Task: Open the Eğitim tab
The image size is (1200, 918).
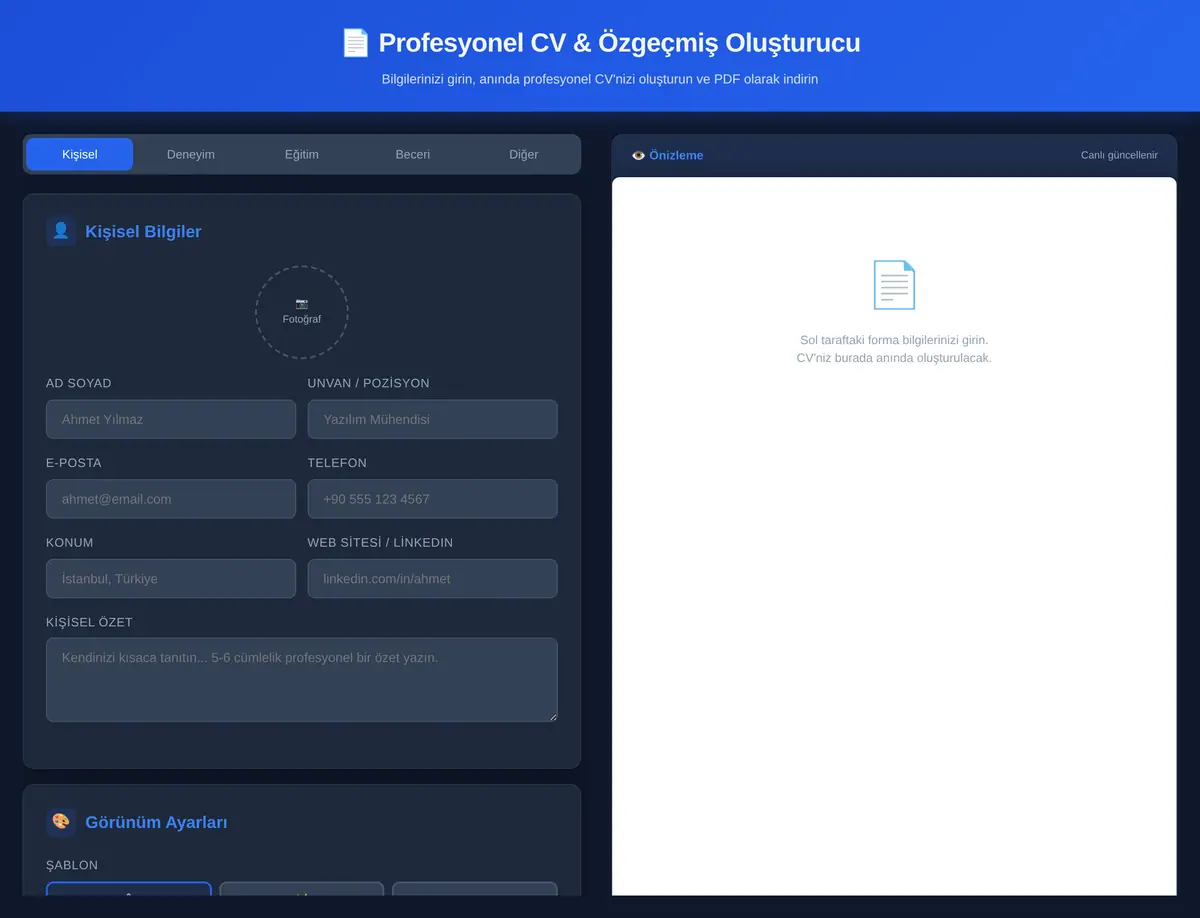Action: coord(302,154)
